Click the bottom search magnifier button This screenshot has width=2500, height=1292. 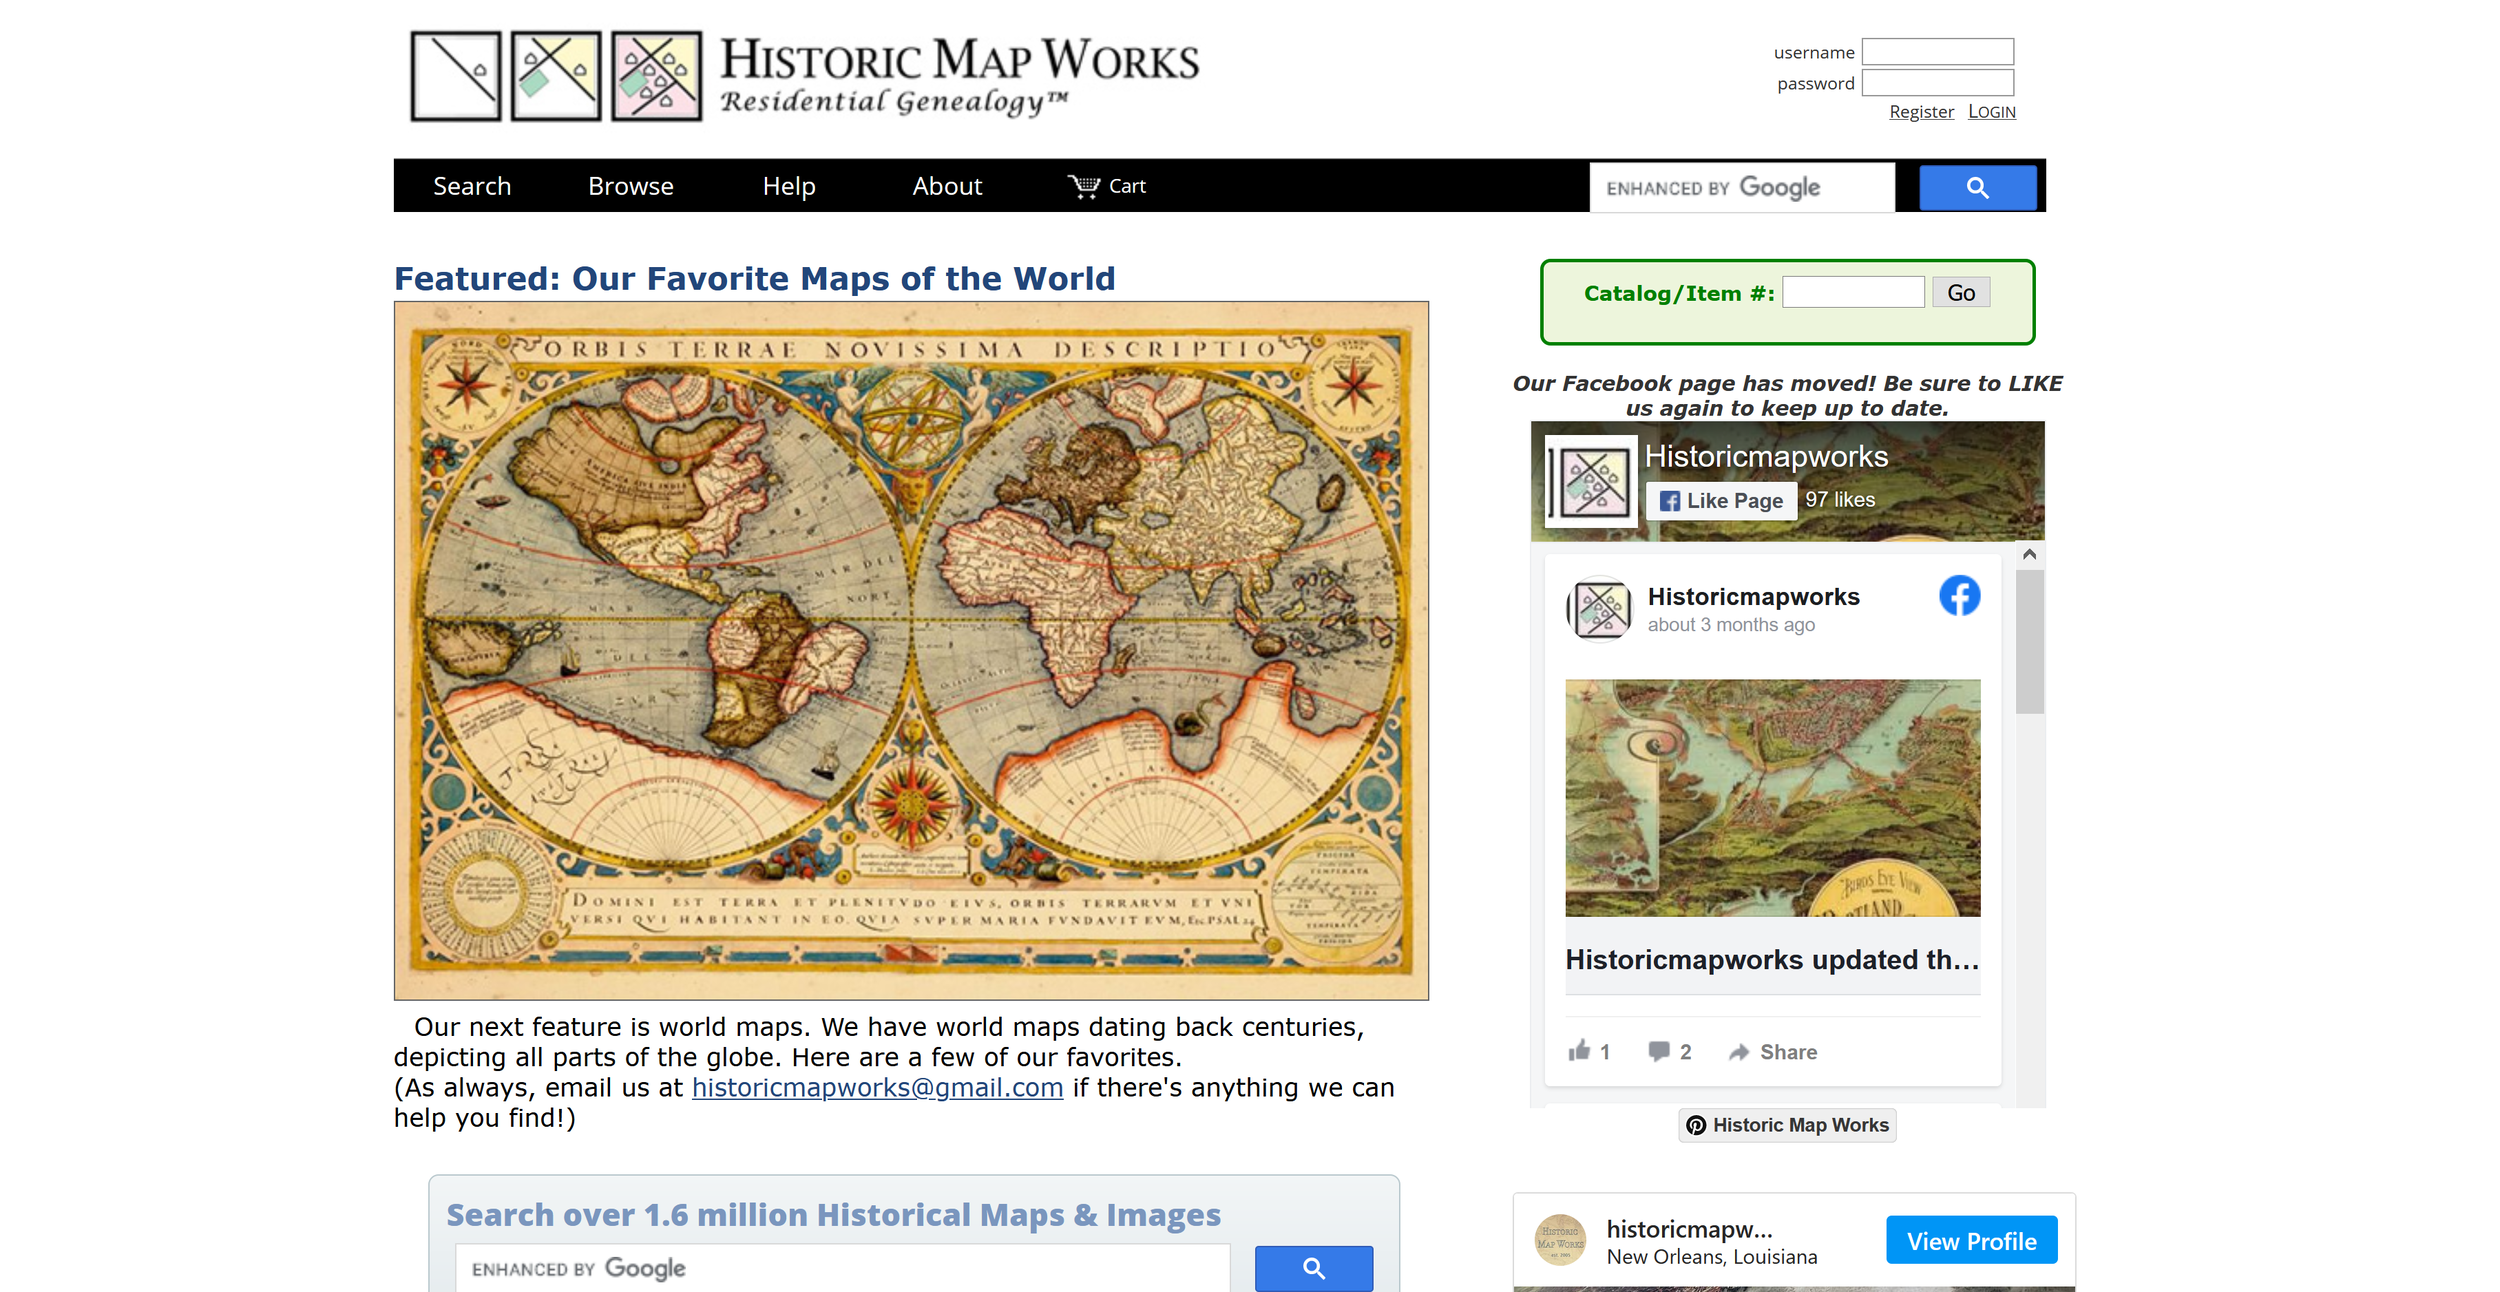pyautogui.click(x=1313, y=1268)
